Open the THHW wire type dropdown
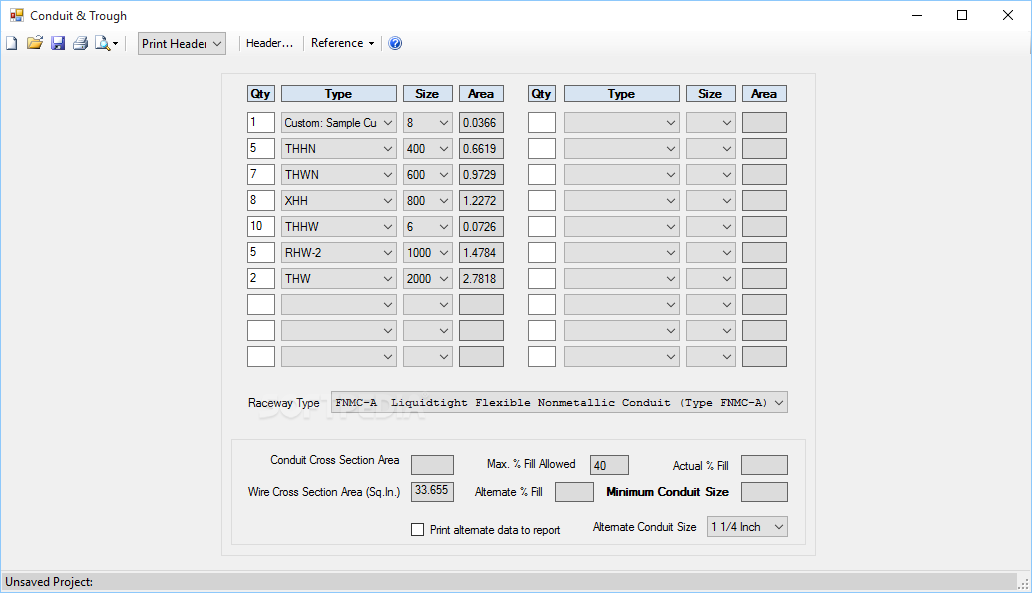The image size is (1032, 593). tap(338, 226)
